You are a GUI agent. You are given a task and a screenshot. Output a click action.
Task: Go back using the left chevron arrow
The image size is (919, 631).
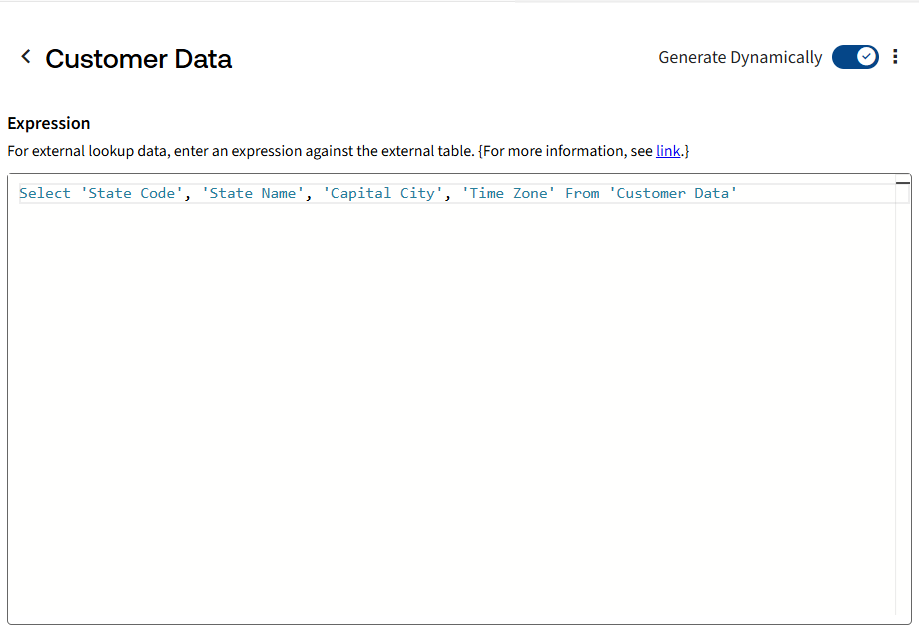[x=26, y=57]
